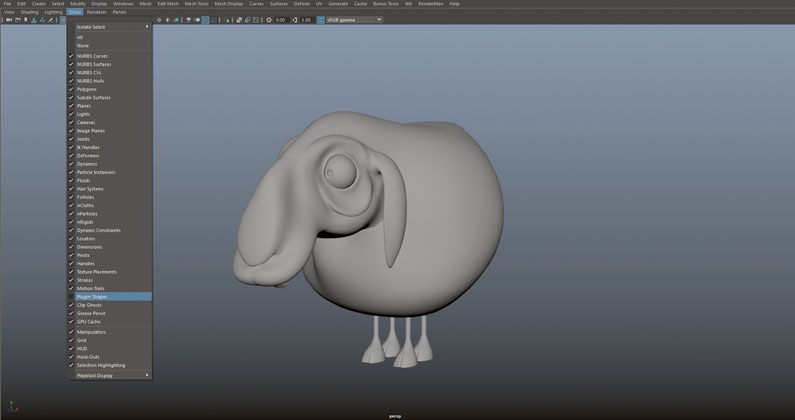Toggle the exposure icon beside the 0.00 field
Viewport: 795px width, 420px height.
pos(269,20)
